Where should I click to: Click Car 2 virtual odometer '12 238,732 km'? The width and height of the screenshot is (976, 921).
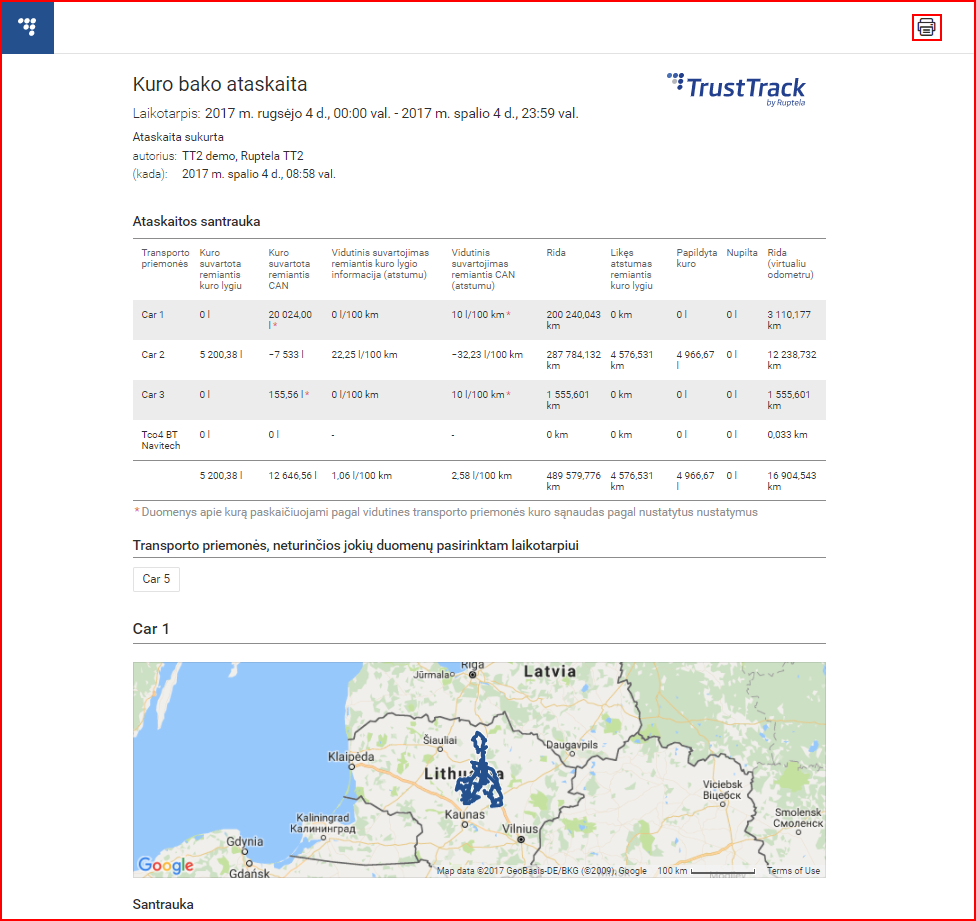792,360
